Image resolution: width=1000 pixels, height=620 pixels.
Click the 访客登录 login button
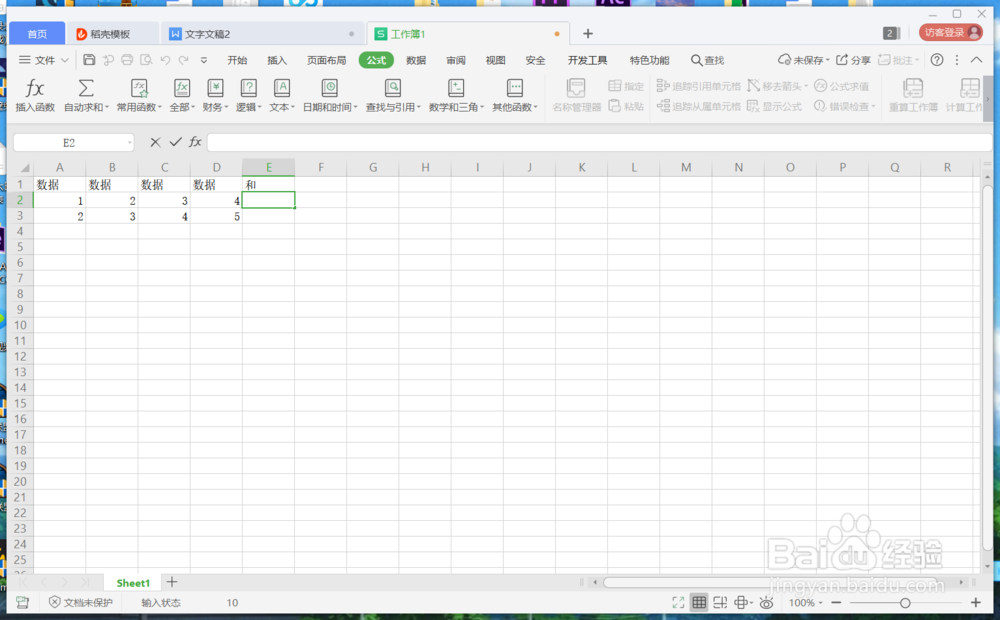pyautogui.click(x=950, y=33)
